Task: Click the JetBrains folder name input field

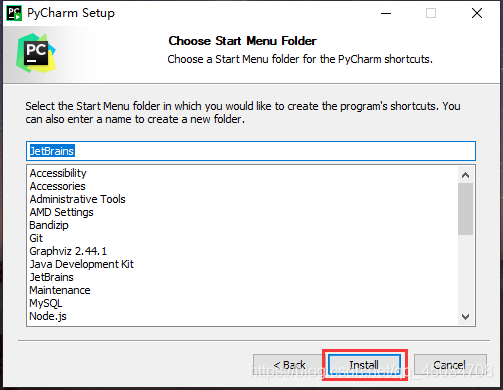Action: (x=251, y=151)
